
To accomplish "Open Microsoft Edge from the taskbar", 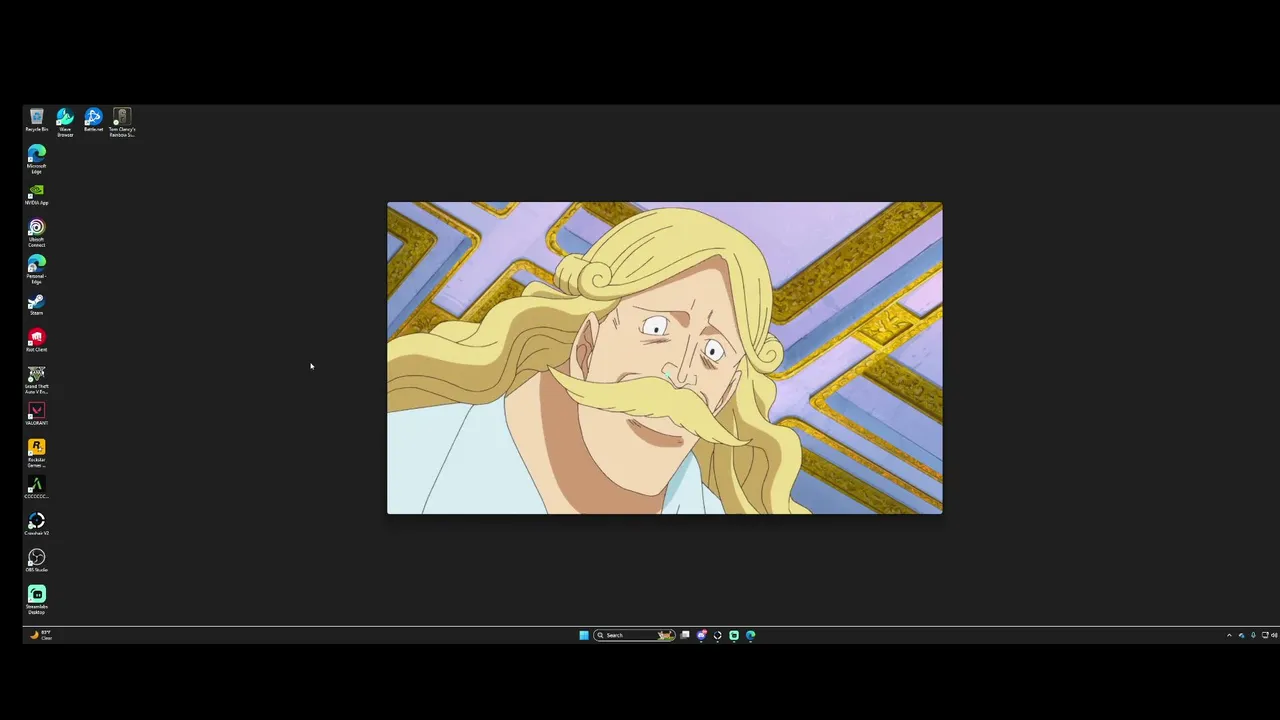I will (x=750, y=635).
